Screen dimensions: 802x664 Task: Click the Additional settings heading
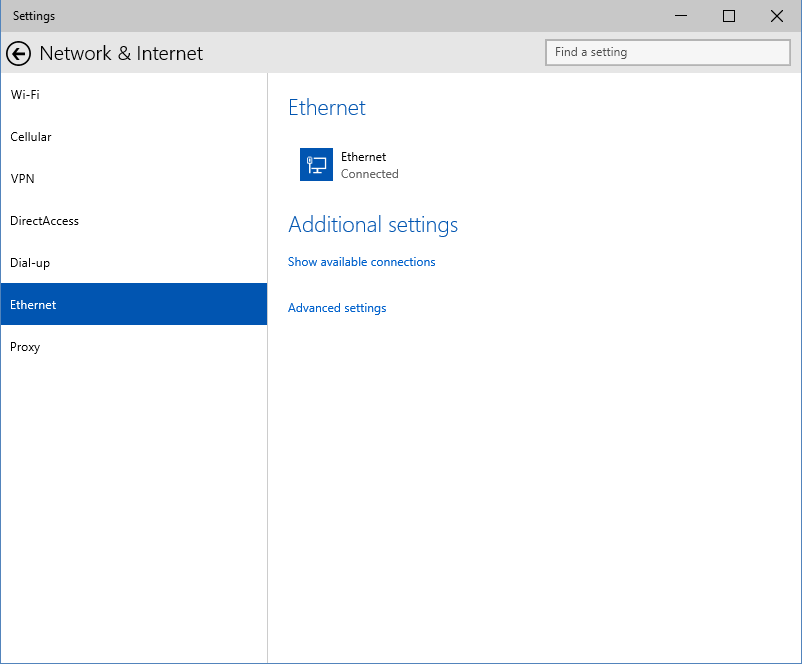(x=373, y=225)
